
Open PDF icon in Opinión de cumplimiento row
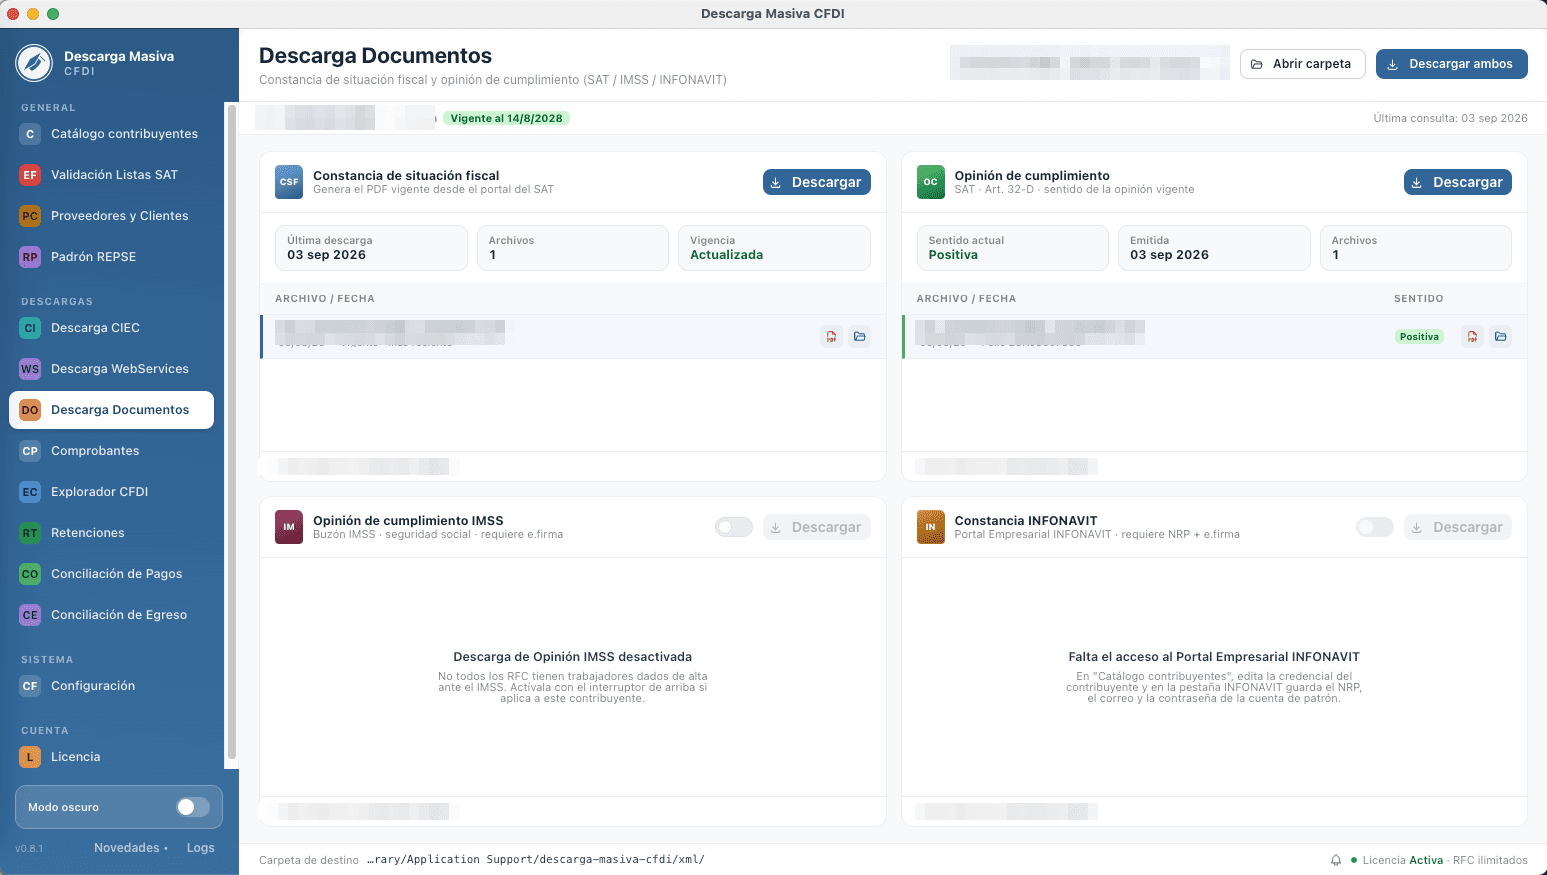[x=1472, y=337]
